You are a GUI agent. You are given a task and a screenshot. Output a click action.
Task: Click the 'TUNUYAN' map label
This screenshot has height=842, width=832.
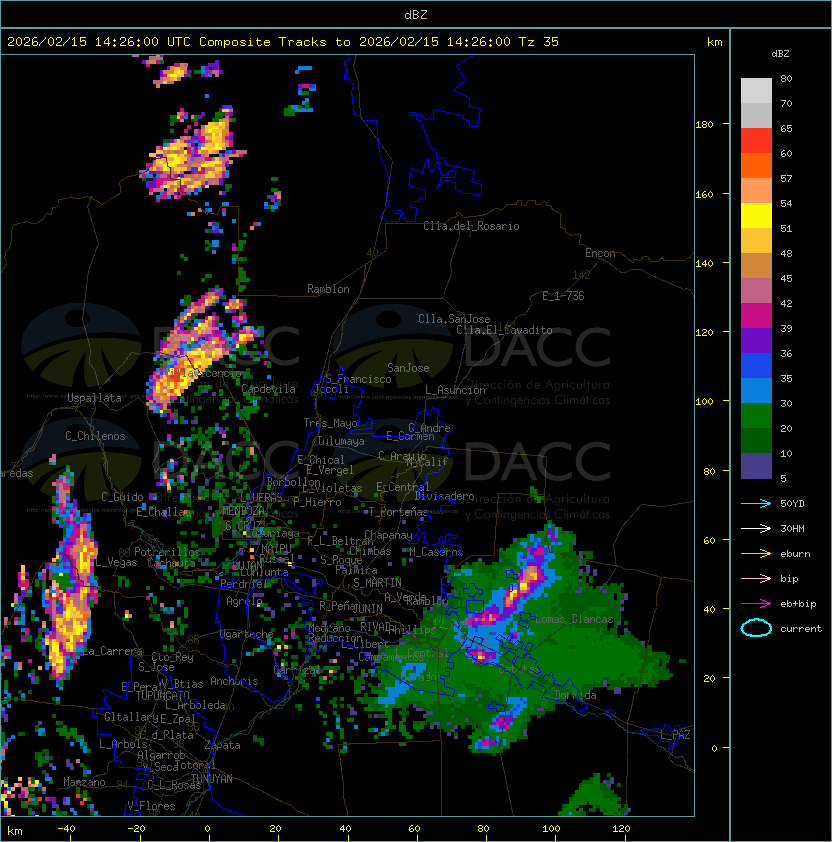[x=211, y=779]
